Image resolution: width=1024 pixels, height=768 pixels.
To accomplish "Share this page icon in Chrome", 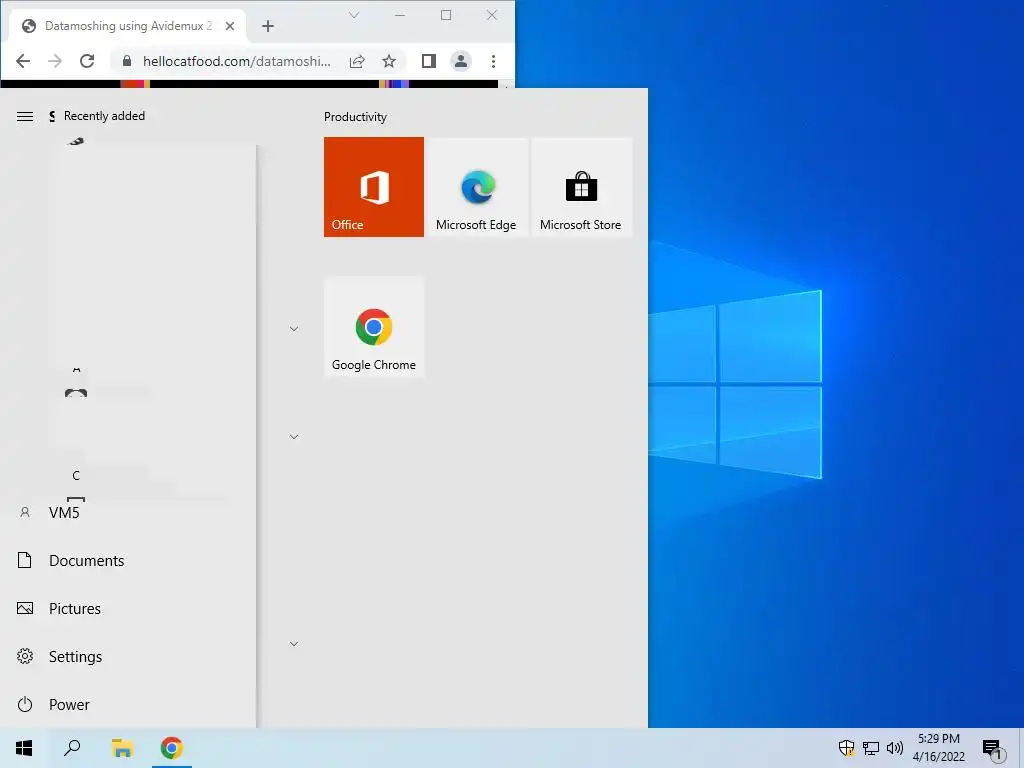I will [357, 61].
